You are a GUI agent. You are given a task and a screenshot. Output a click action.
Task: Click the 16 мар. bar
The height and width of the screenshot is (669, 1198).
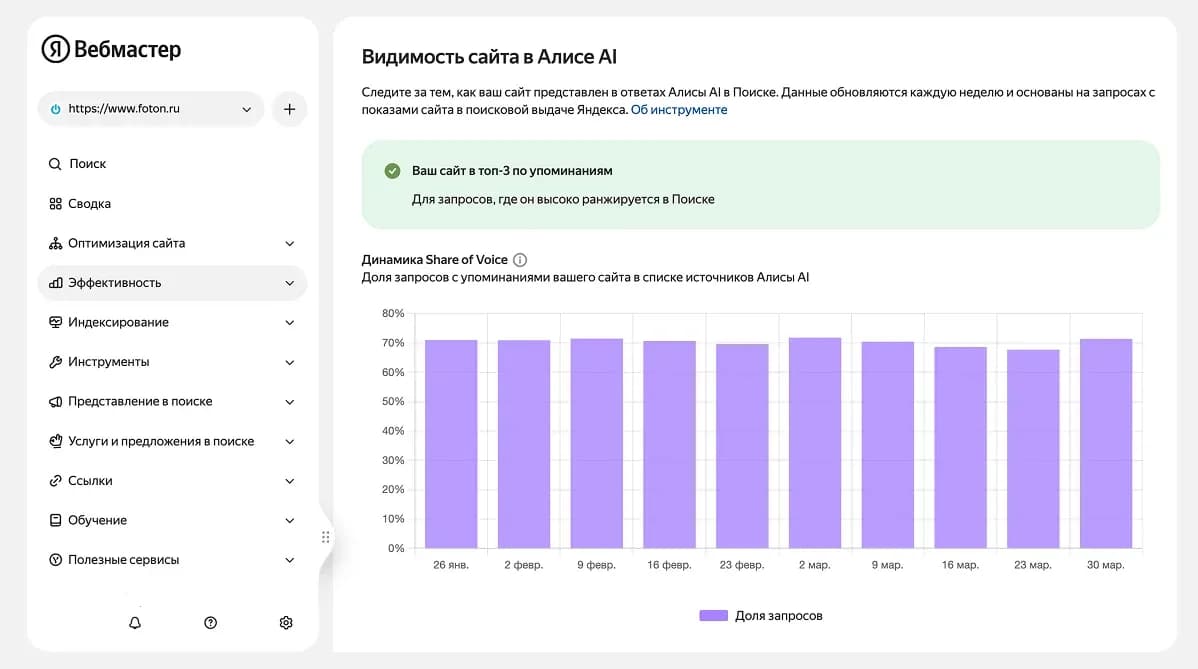click(x=960, y=448)
